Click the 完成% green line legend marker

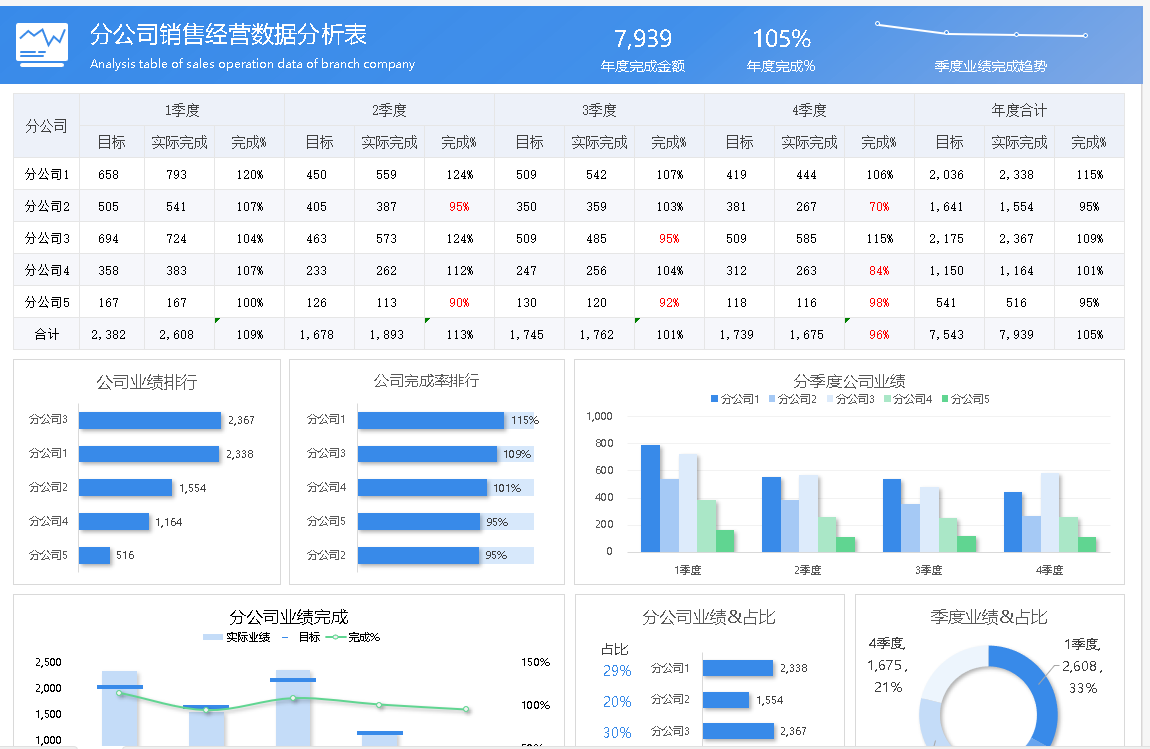coord(335,637)
